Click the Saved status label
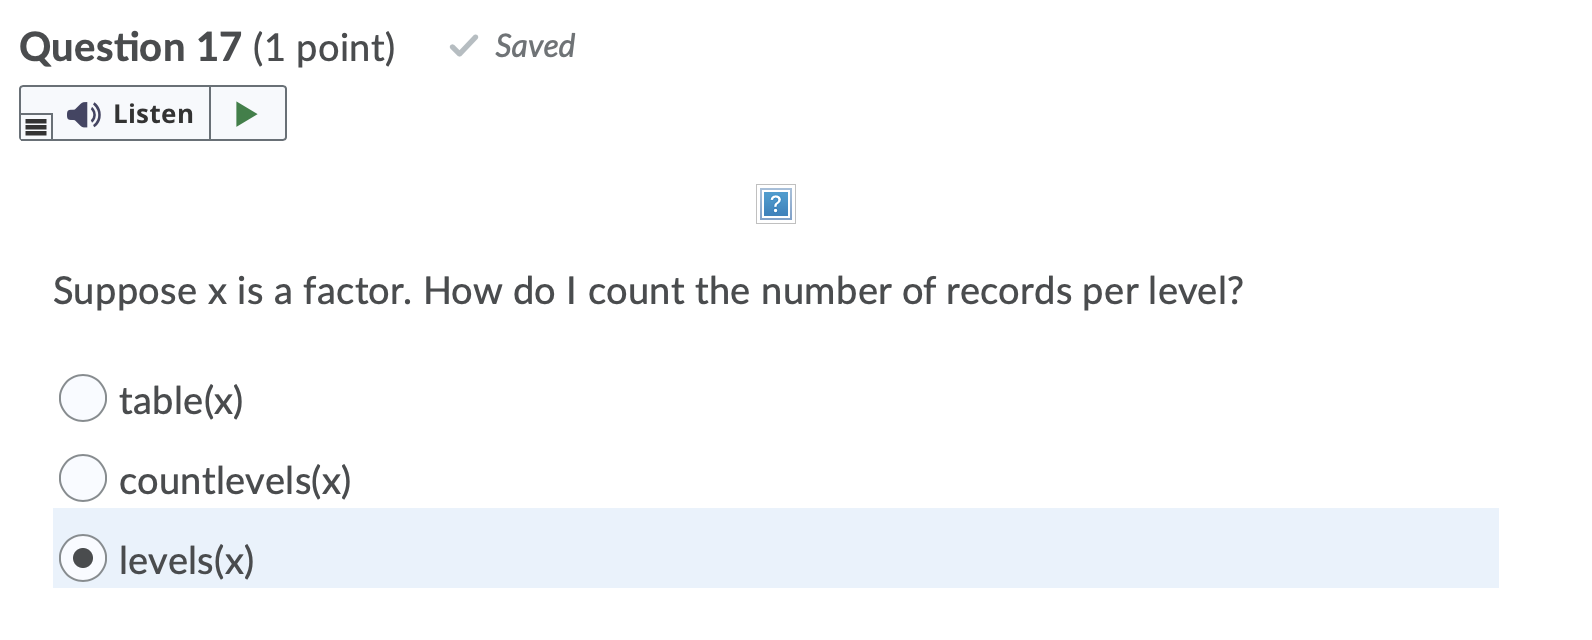This screenshot has height=640, width=1592. pyautogui.click(x=533, y=46)
